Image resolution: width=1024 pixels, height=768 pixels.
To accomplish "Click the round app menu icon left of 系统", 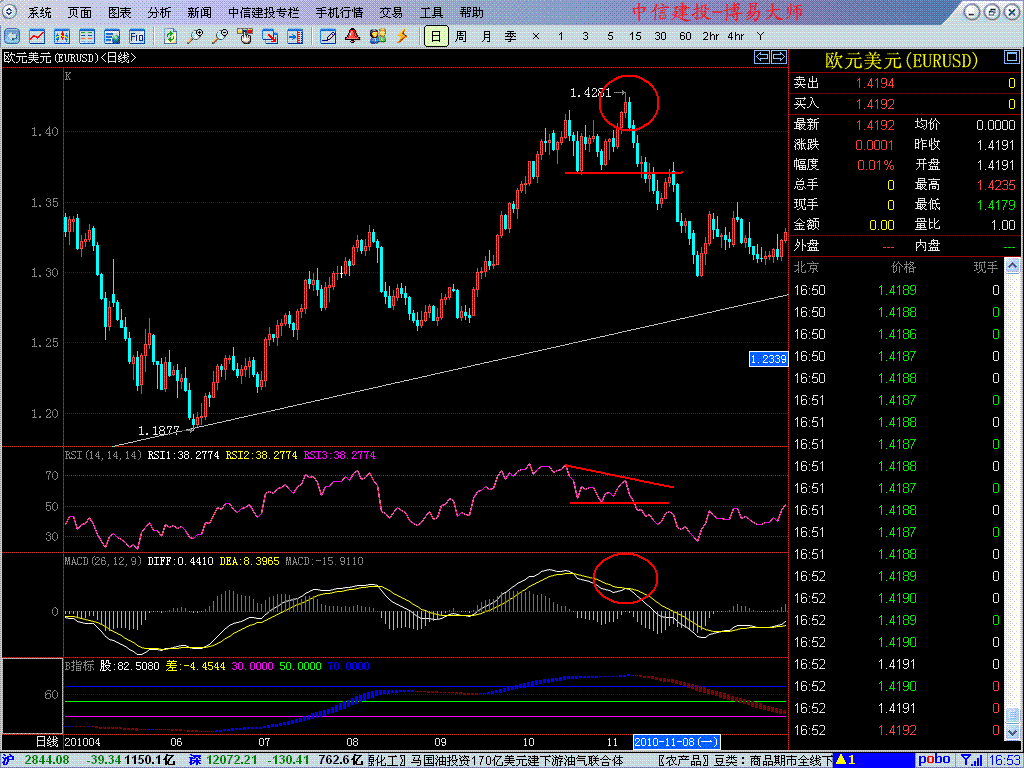I will pos(11,12).
